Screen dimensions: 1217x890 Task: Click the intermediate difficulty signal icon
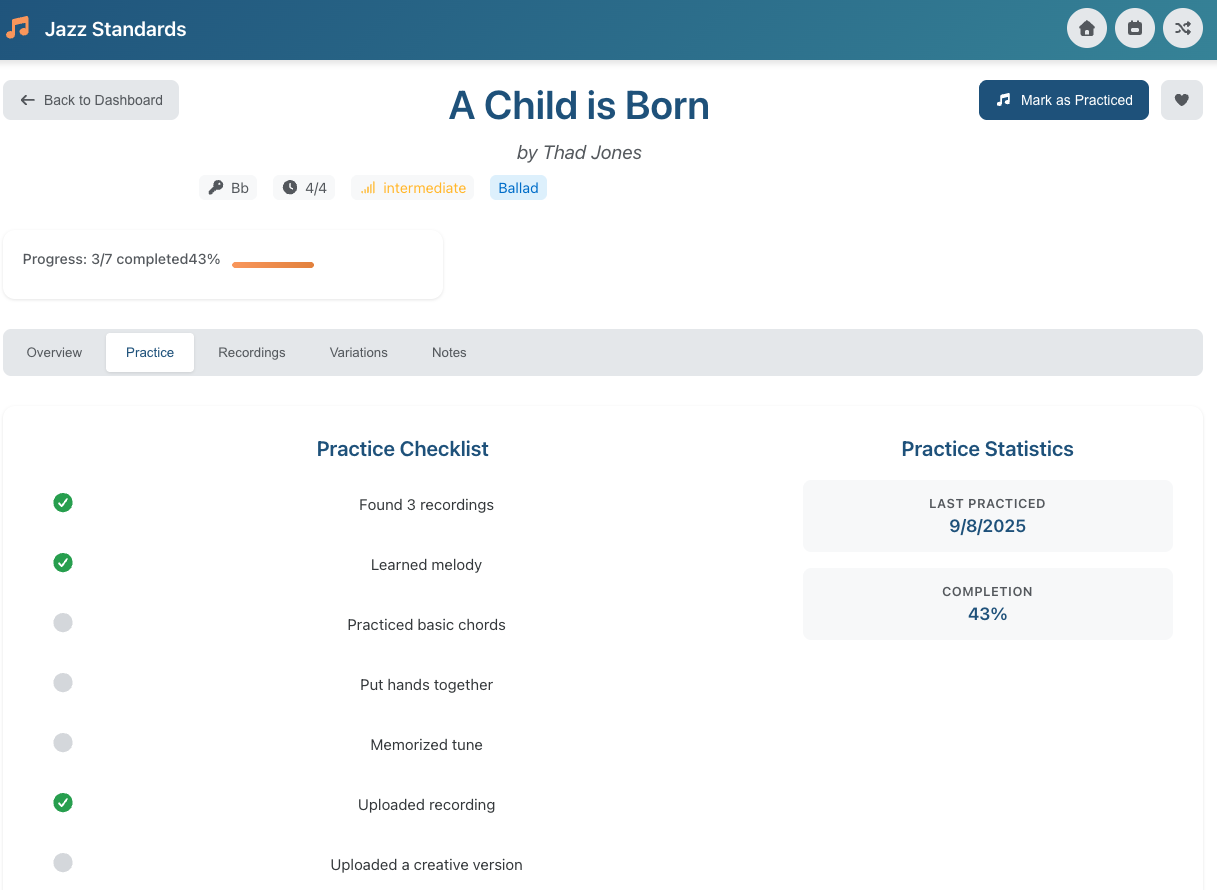coord(368,188)
